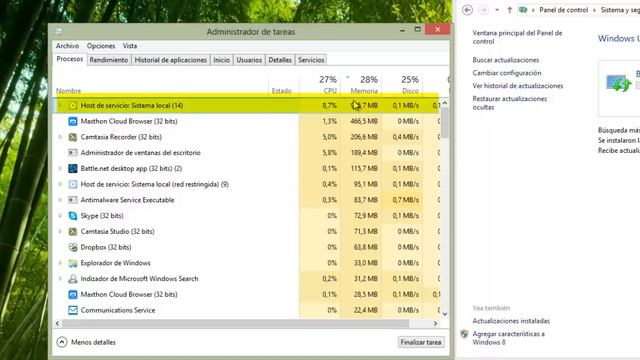This screenshot has width=640, height=360.
Task: Sort processes by Disco column header
Action: [x=402, y=84]
